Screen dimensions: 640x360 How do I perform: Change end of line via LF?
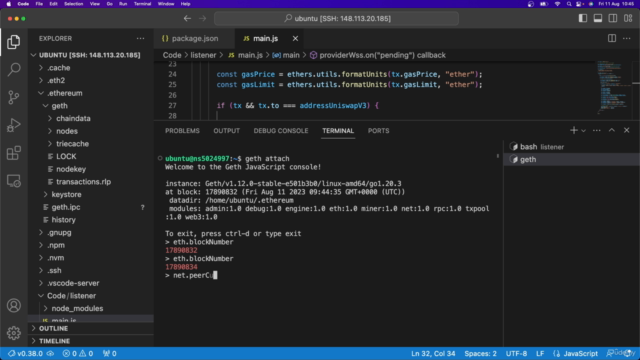pyautogui.click(x=540, y=353)
